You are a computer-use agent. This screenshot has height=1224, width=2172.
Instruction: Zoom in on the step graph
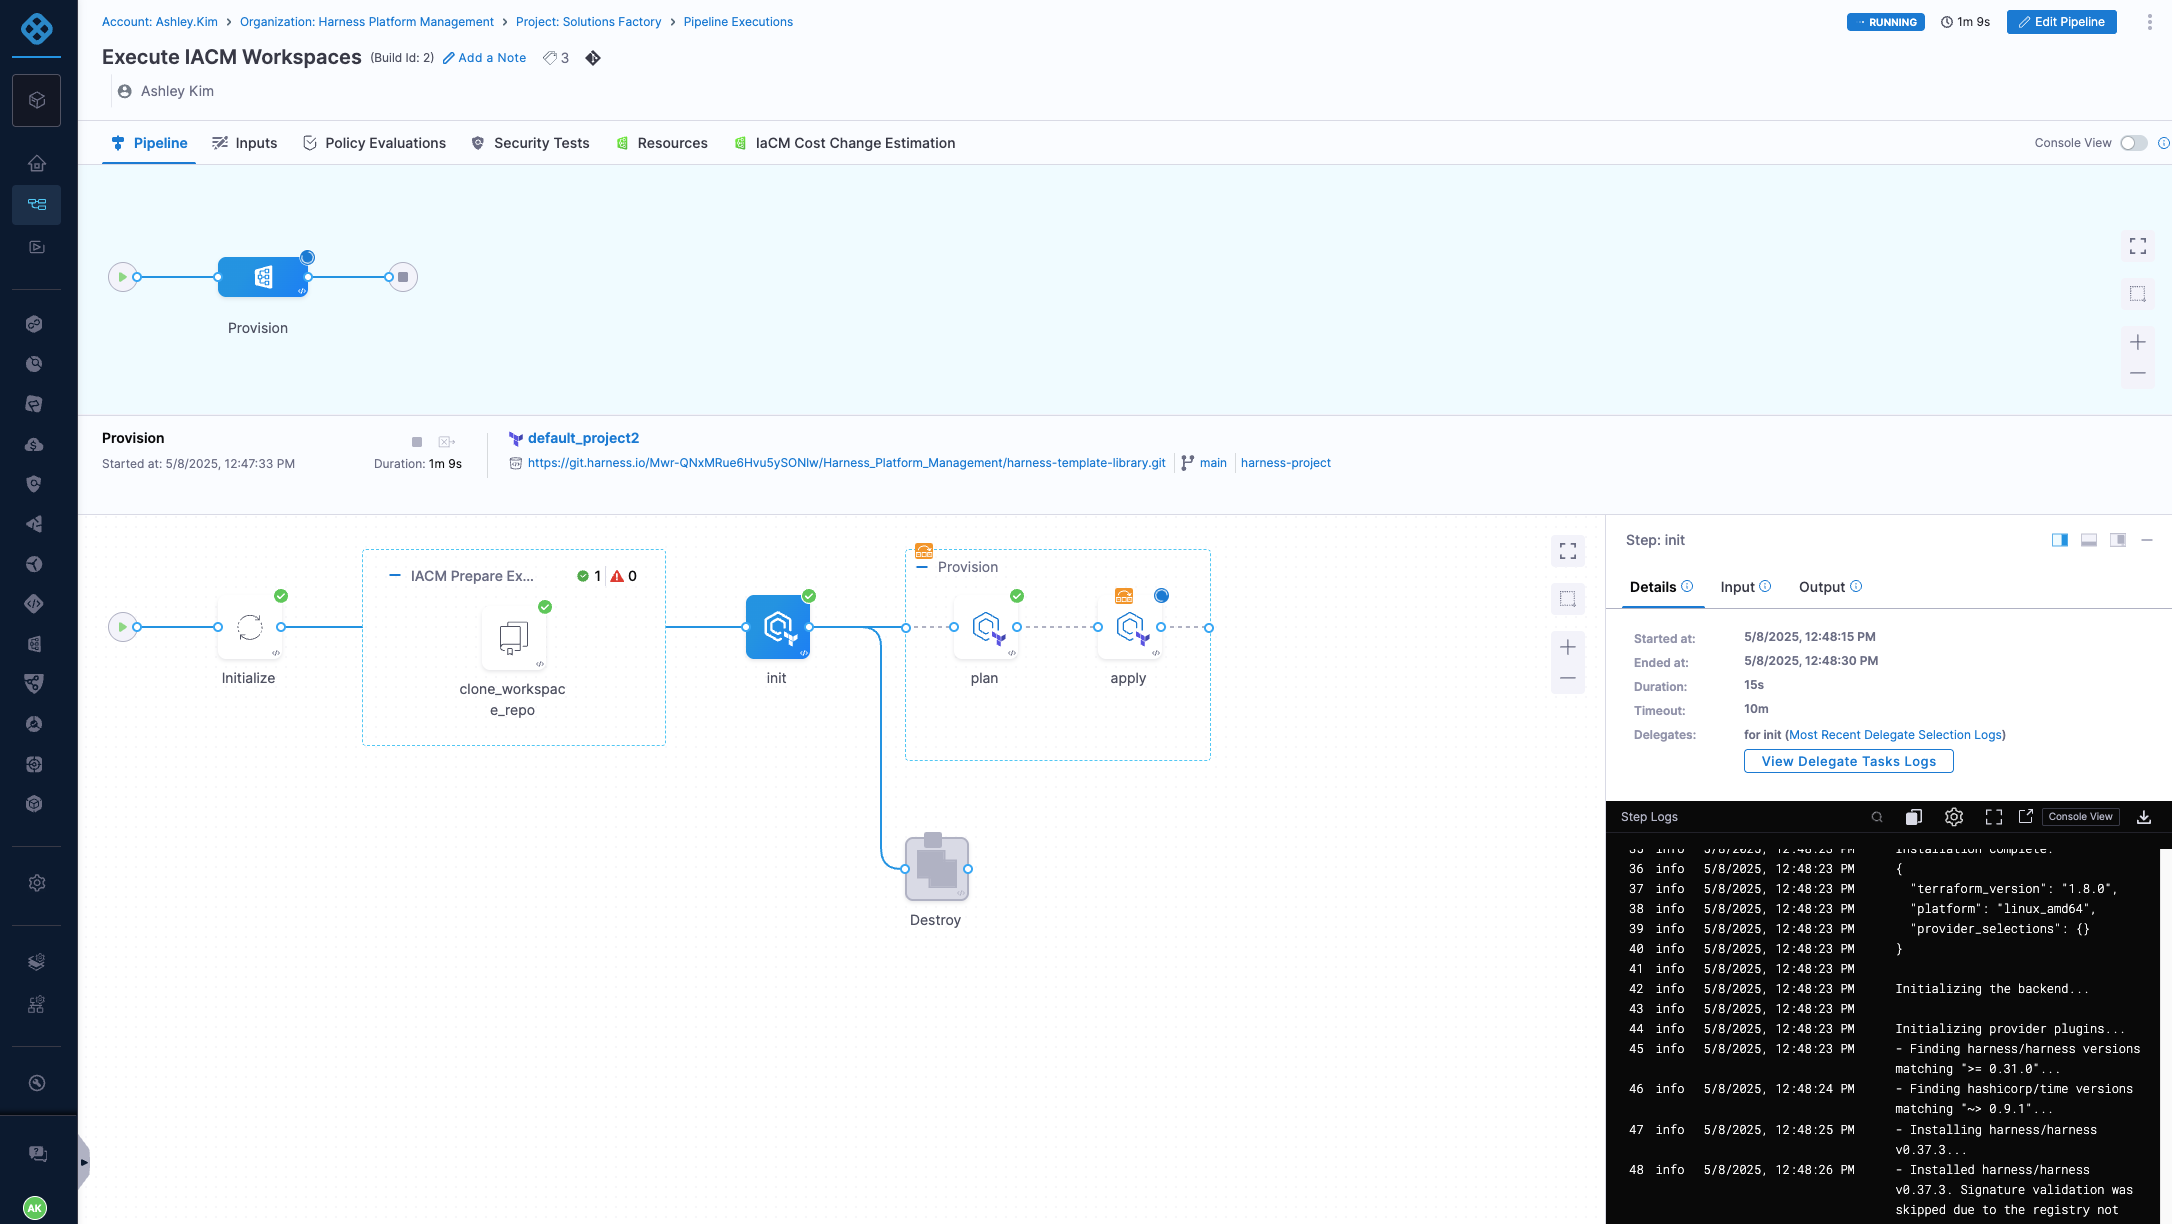[1567, 647]
